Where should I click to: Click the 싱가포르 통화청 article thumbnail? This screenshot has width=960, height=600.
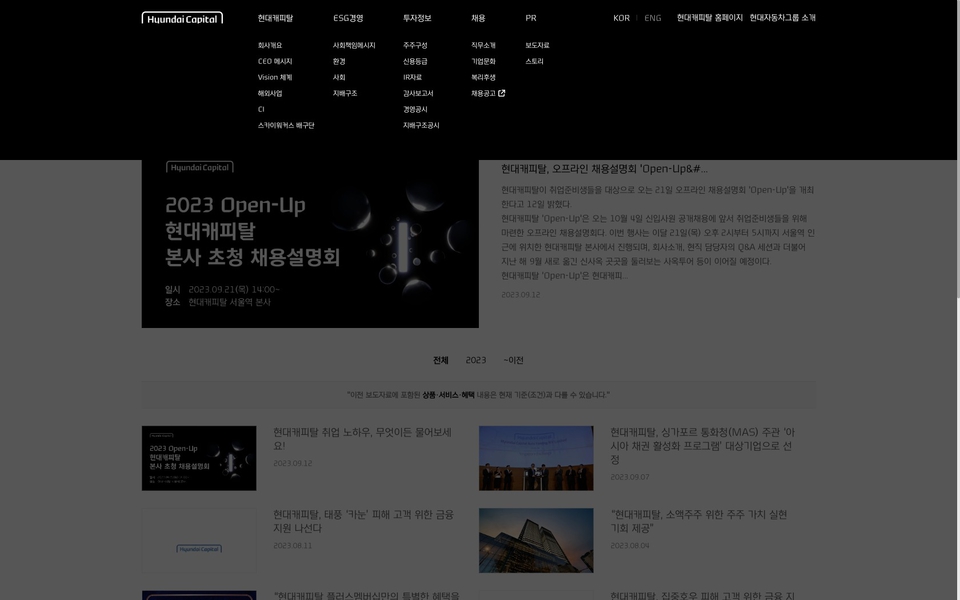point(536,458)
